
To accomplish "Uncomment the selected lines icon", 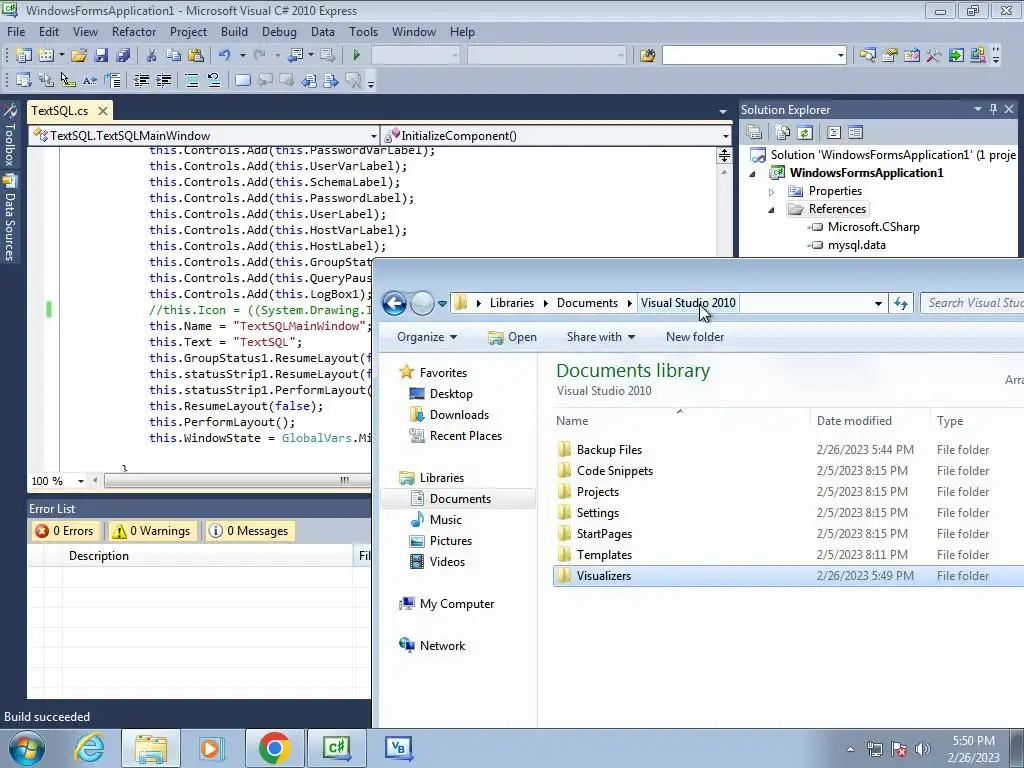I will 214,80.
